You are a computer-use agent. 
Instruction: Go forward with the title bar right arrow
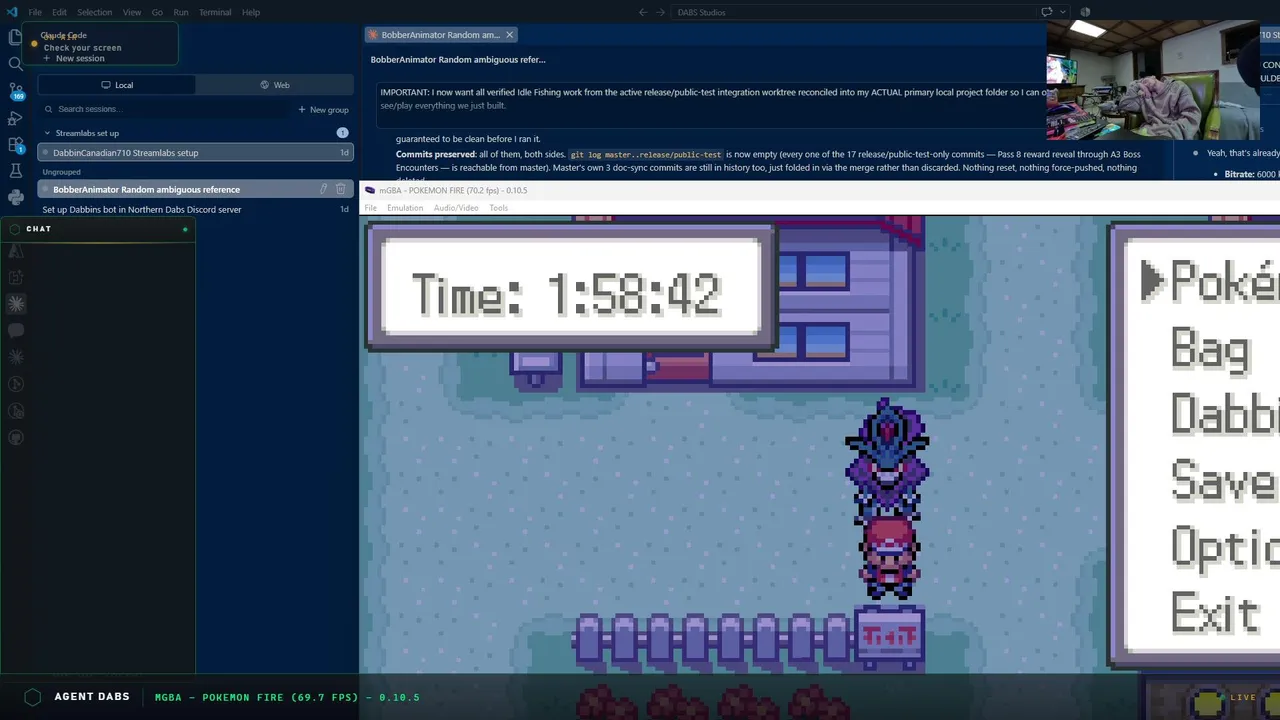660,12
